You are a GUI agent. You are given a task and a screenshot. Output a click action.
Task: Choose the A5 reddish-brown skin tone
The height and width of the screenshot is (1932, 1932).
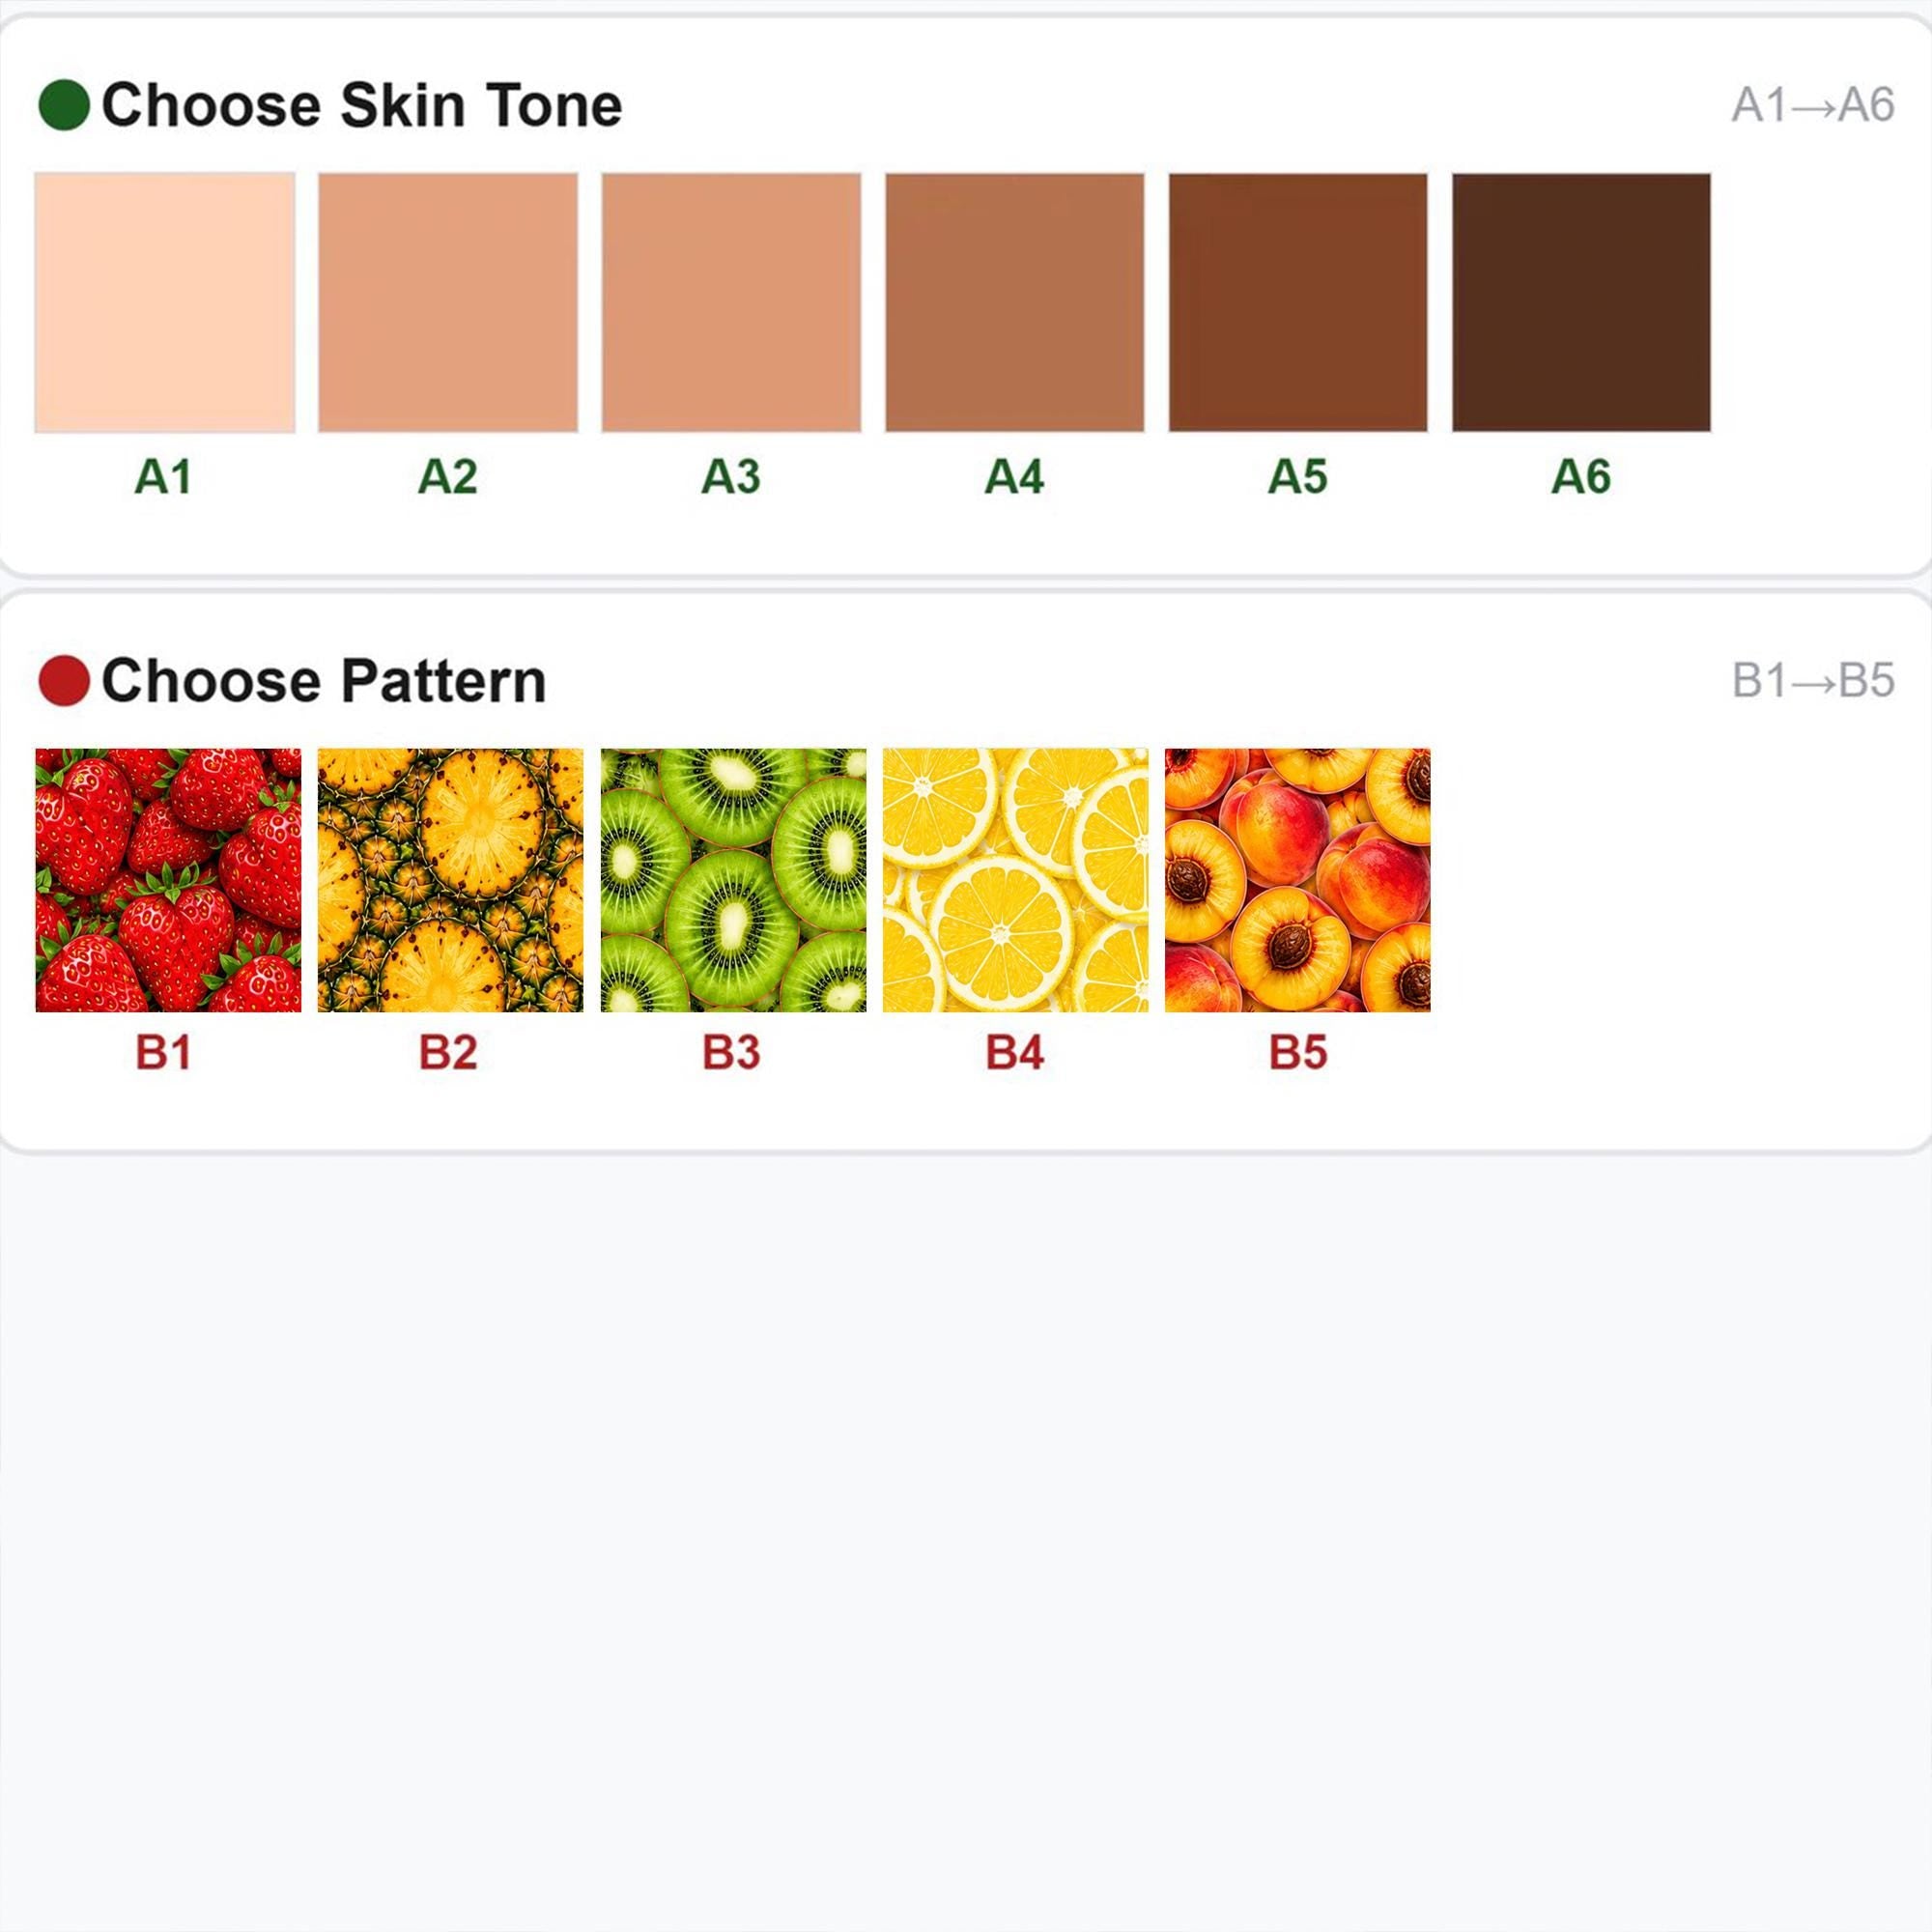pyautogui.click(x=1298, y=303)
